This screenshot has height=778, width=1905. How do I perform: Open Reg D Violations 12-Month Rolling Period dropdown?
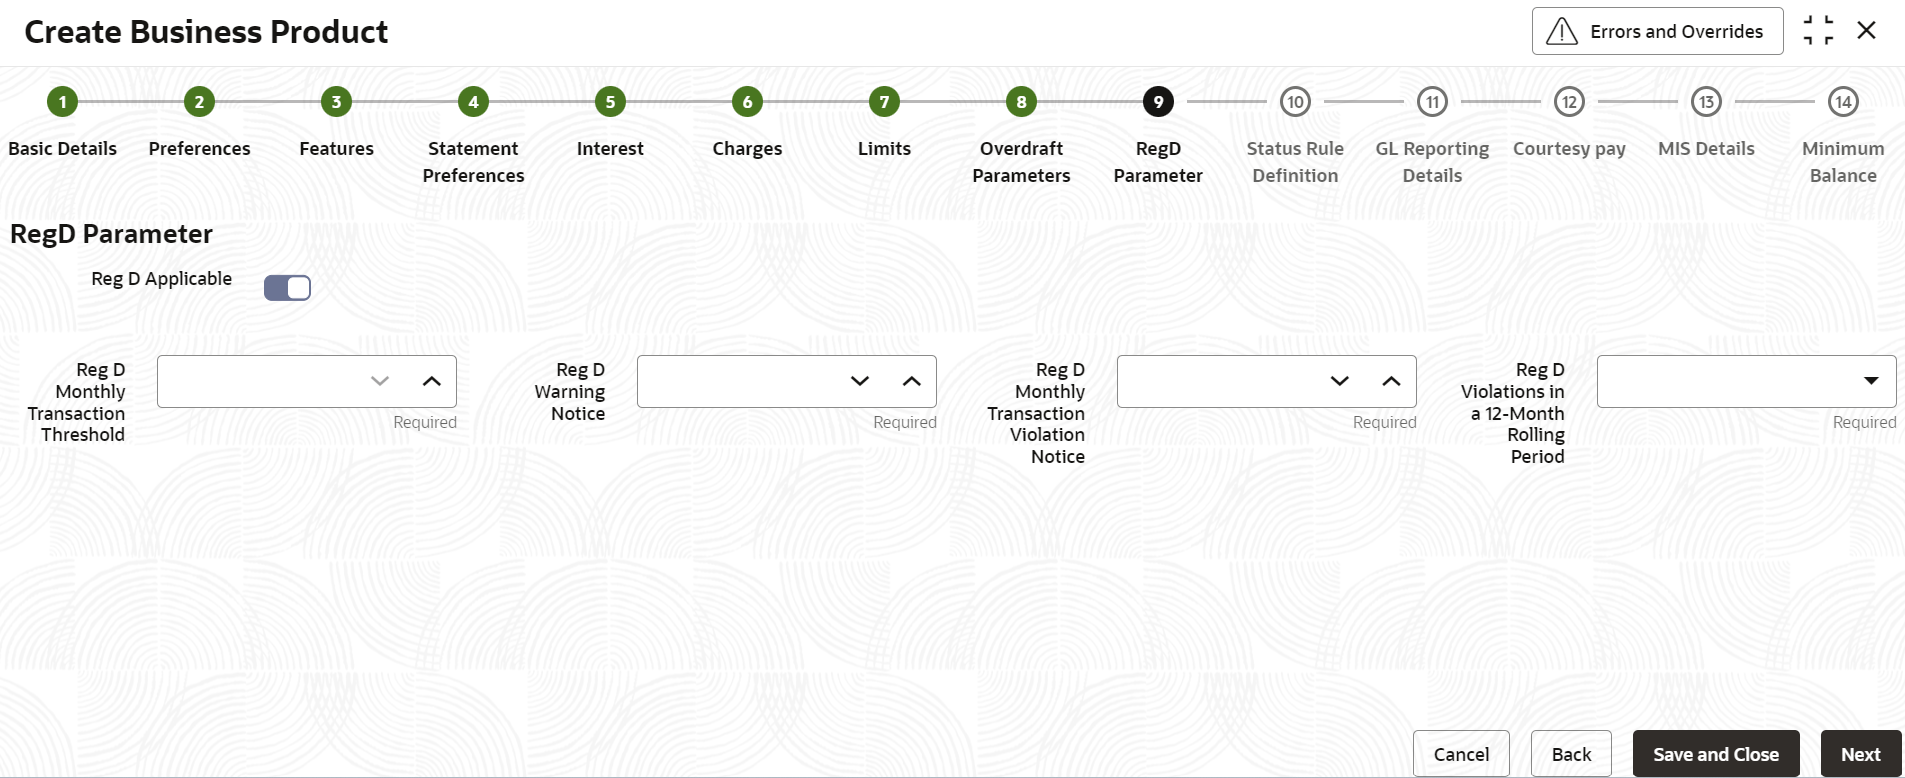[1871, 381]
